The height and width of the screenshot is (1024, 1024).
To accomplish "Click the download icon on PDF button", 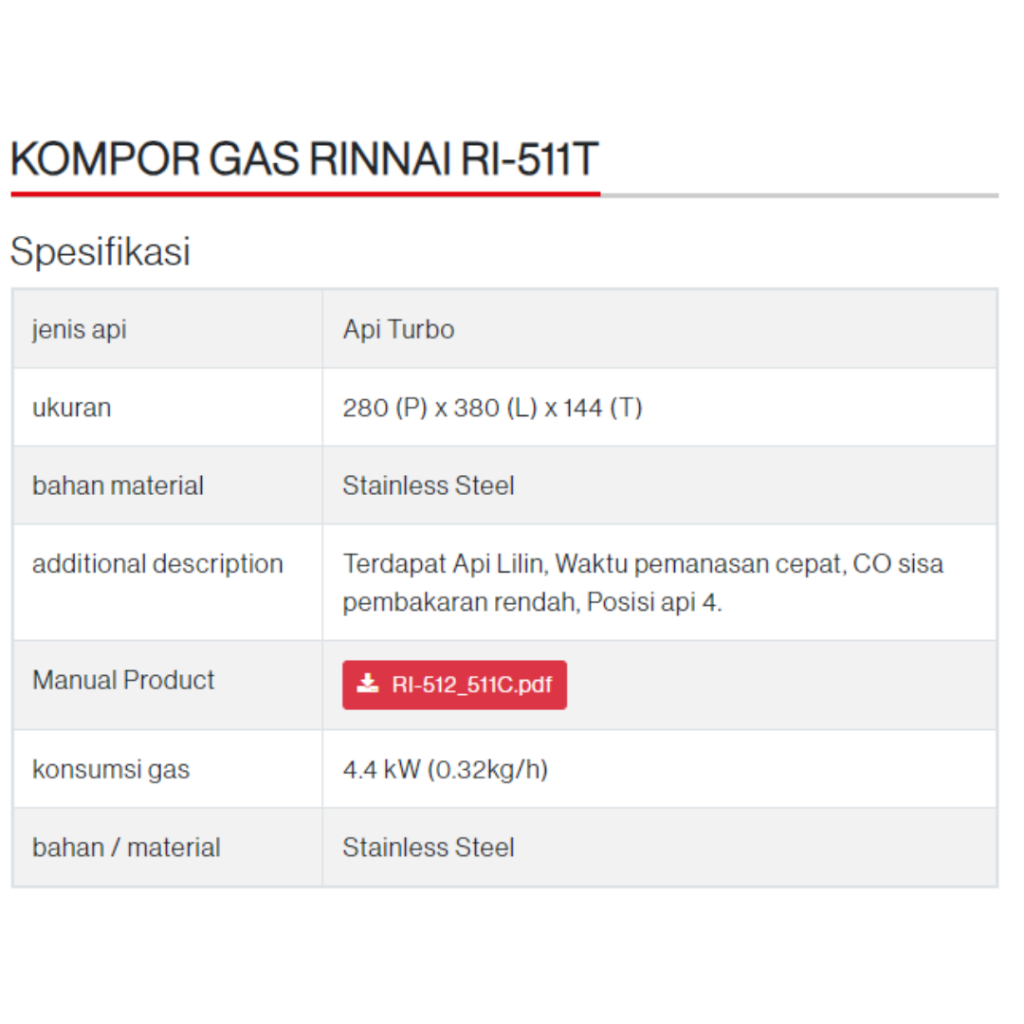I will [367, 683].
